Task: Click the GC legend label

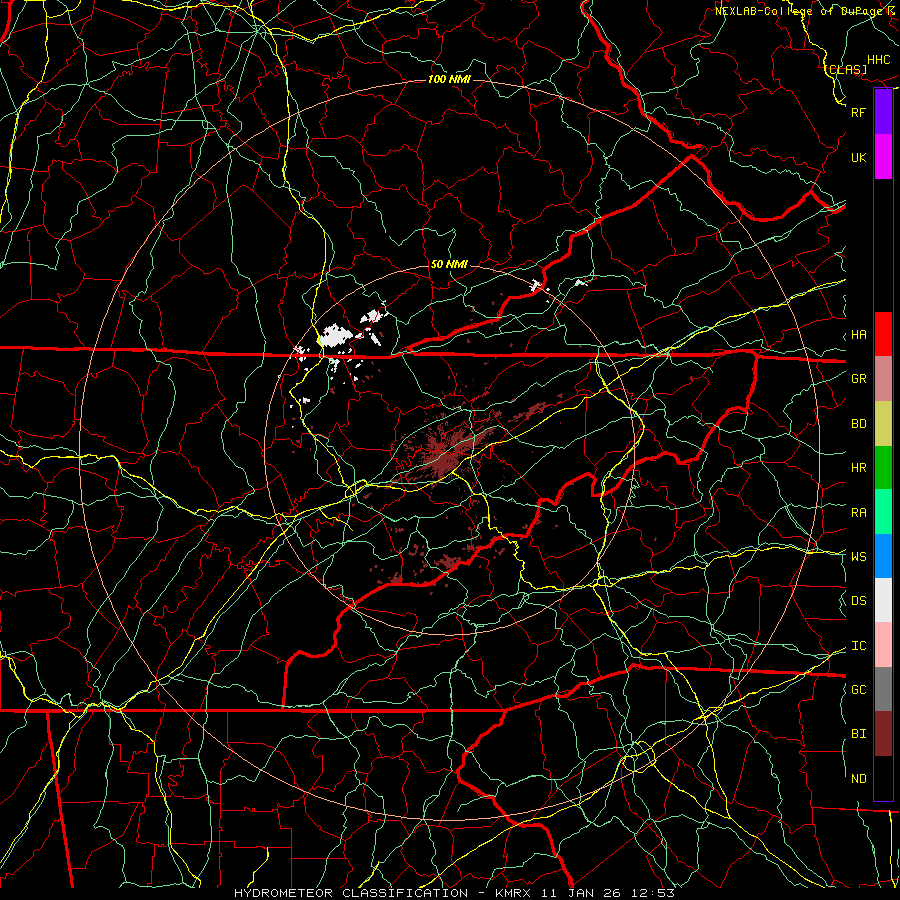Action: pyautogui.click(x=859, y=690)
